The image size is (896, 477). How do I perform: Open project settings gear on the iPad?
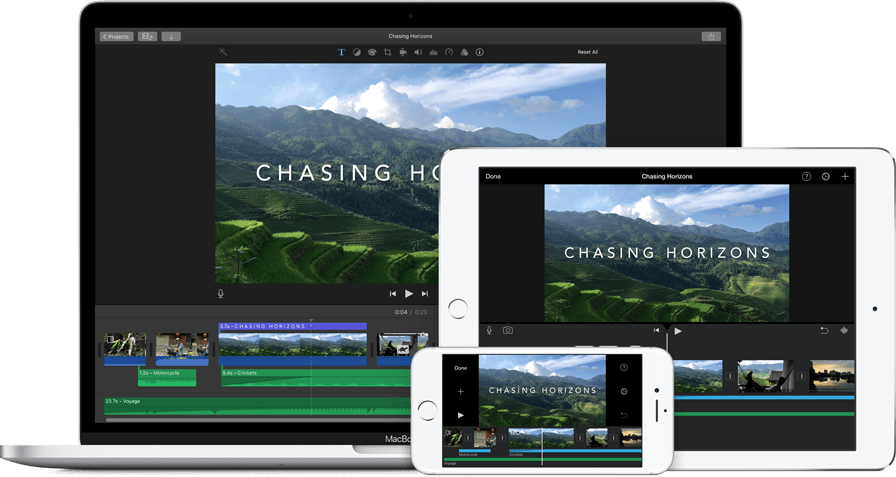(x=826, y=177)
